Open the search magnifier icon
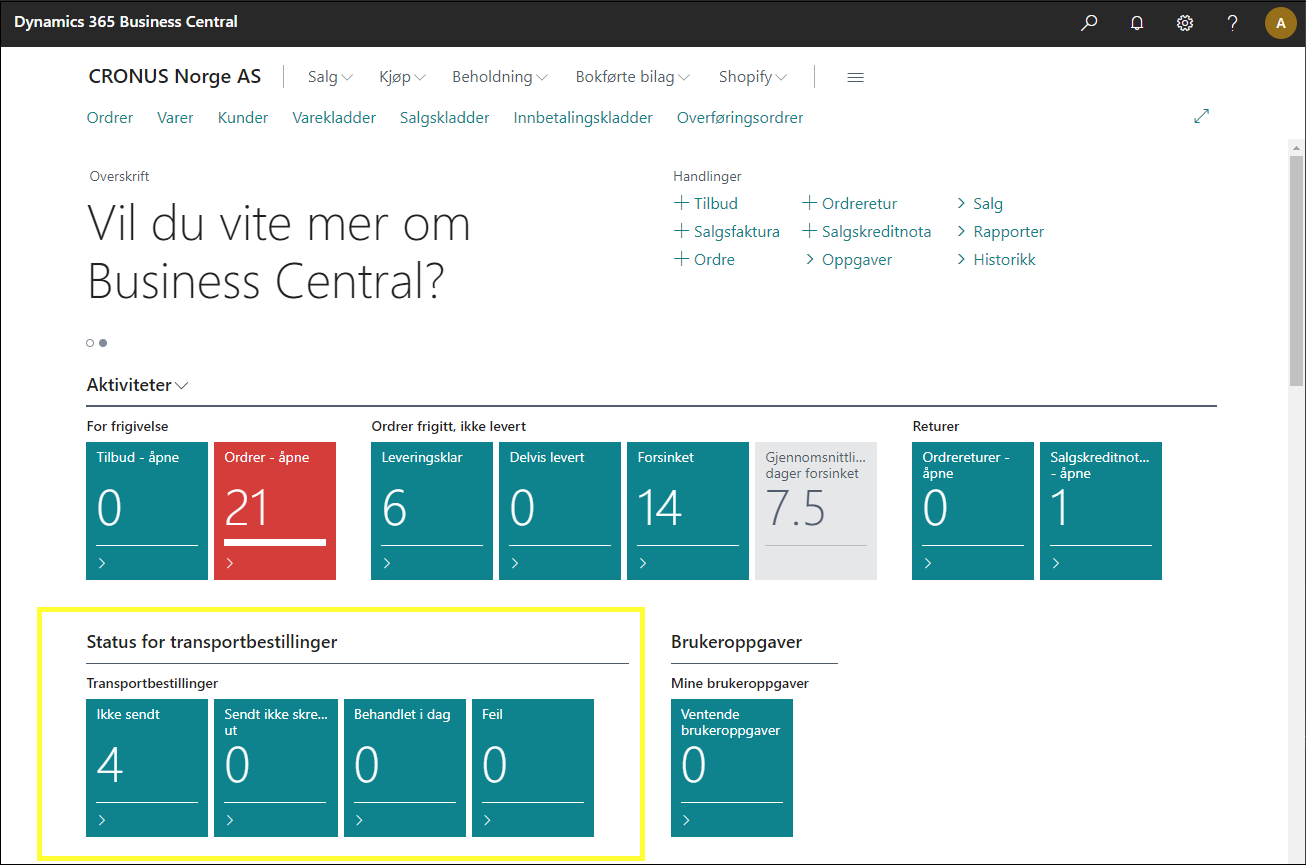This screenshot has width=1306, height=865. (x=1089, y=22)
